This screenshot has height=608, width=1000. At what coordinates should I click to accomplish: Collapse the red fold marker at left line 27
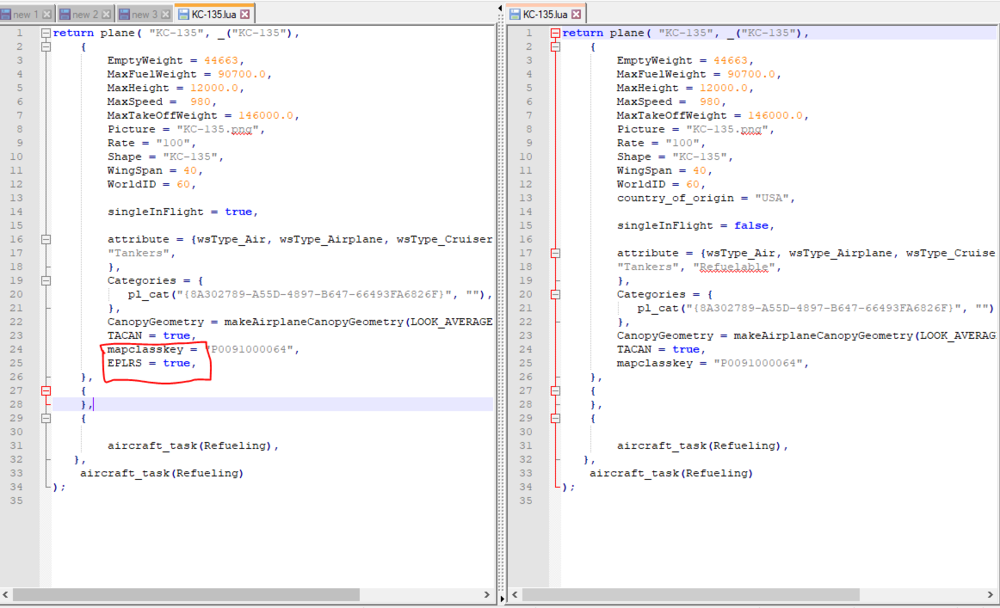pos(46,390)
